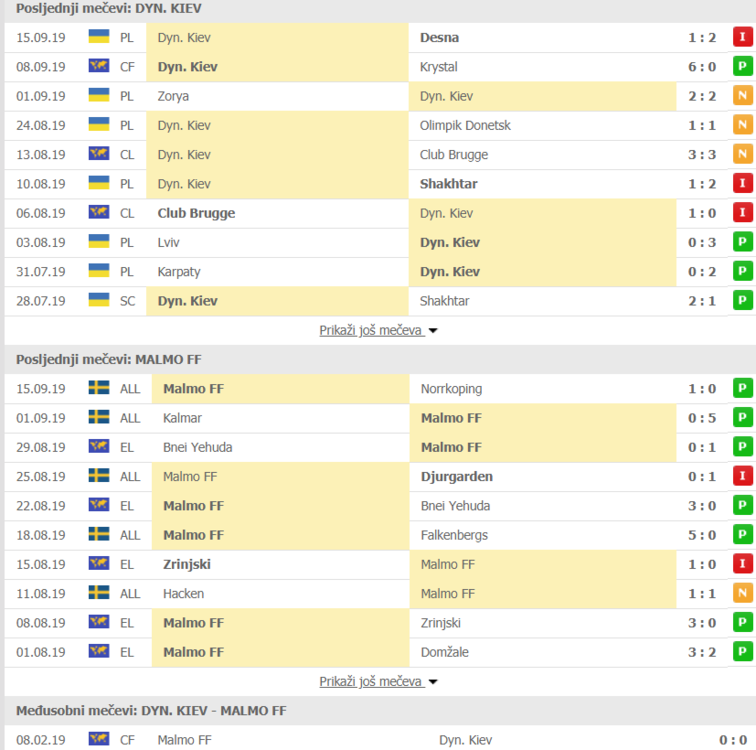Viewport: 756px width, 750px height.
Task: Click Dyn. Kiev in the 08.02.19 head-to-head row
Action: click(466, 740)
